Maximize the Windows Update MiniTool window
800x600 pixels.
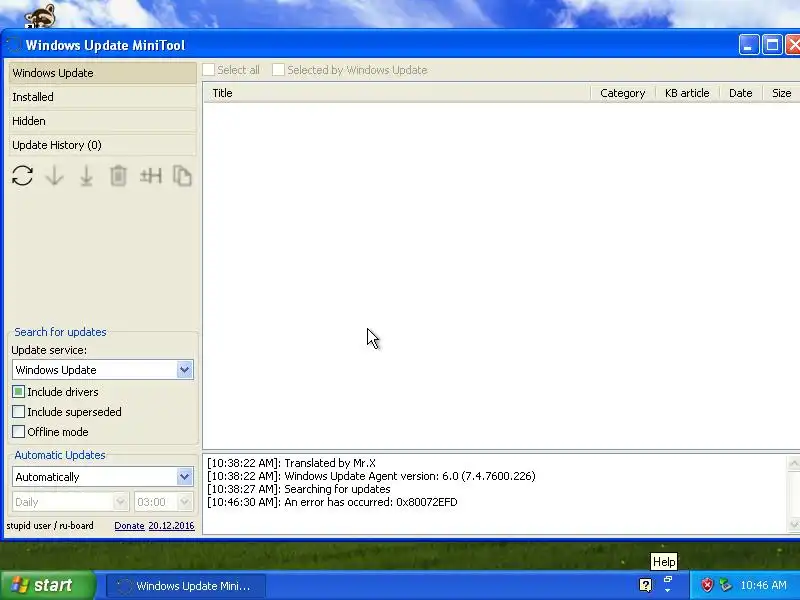pos(772,45)
